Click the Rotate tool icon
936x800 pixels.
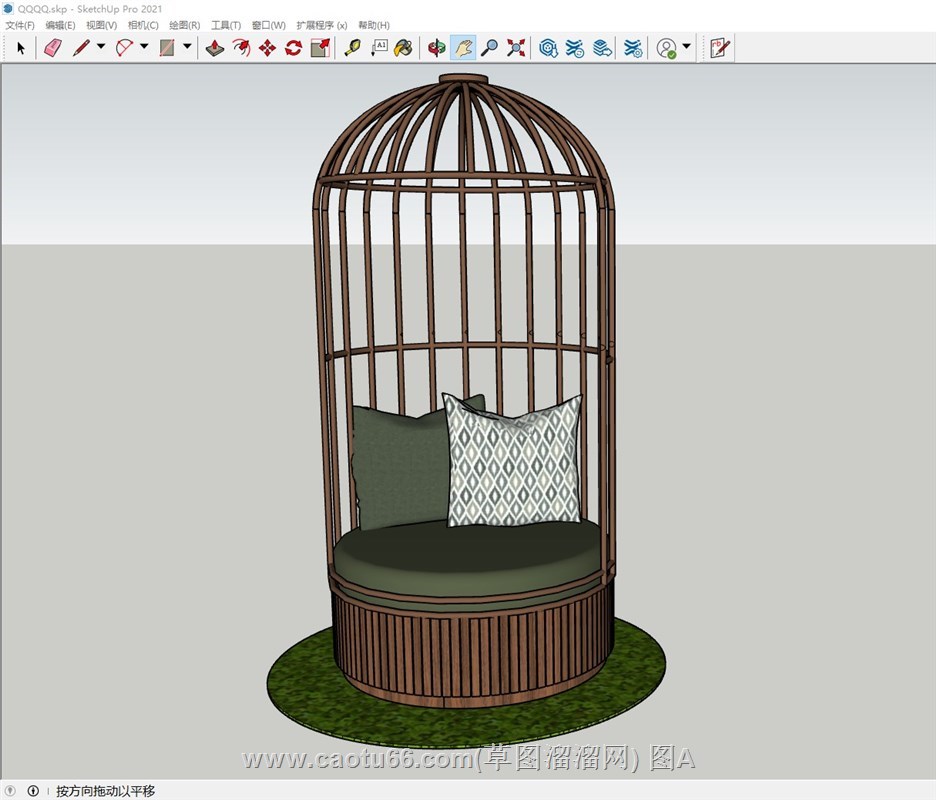[293, 47]
